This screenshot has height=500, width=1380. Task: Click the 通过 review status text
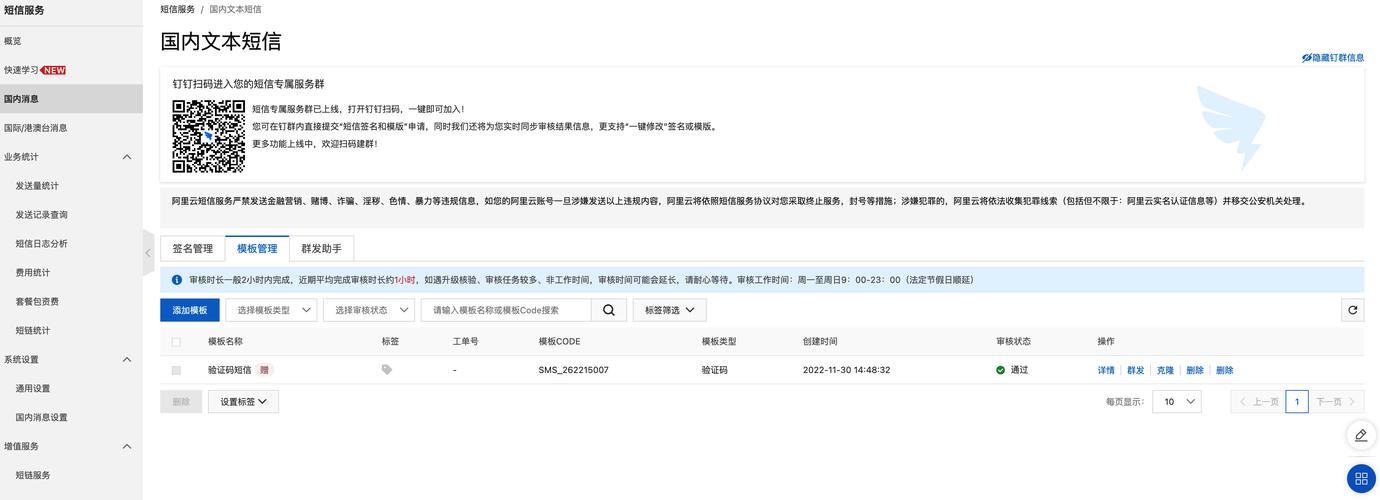pos(1019,370)
